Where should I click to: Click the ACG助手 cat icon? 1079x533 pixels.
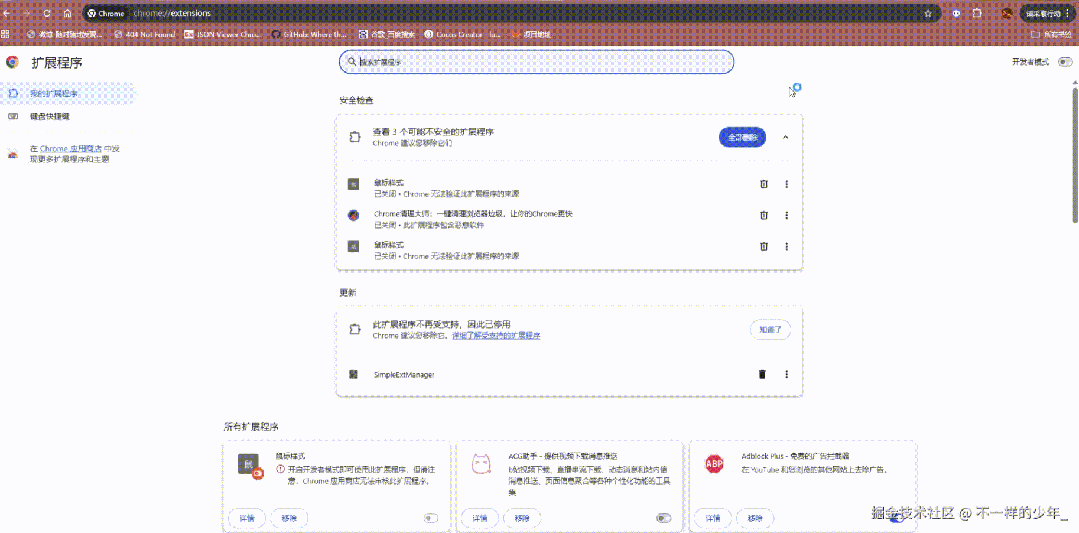(x=482, y=464)
